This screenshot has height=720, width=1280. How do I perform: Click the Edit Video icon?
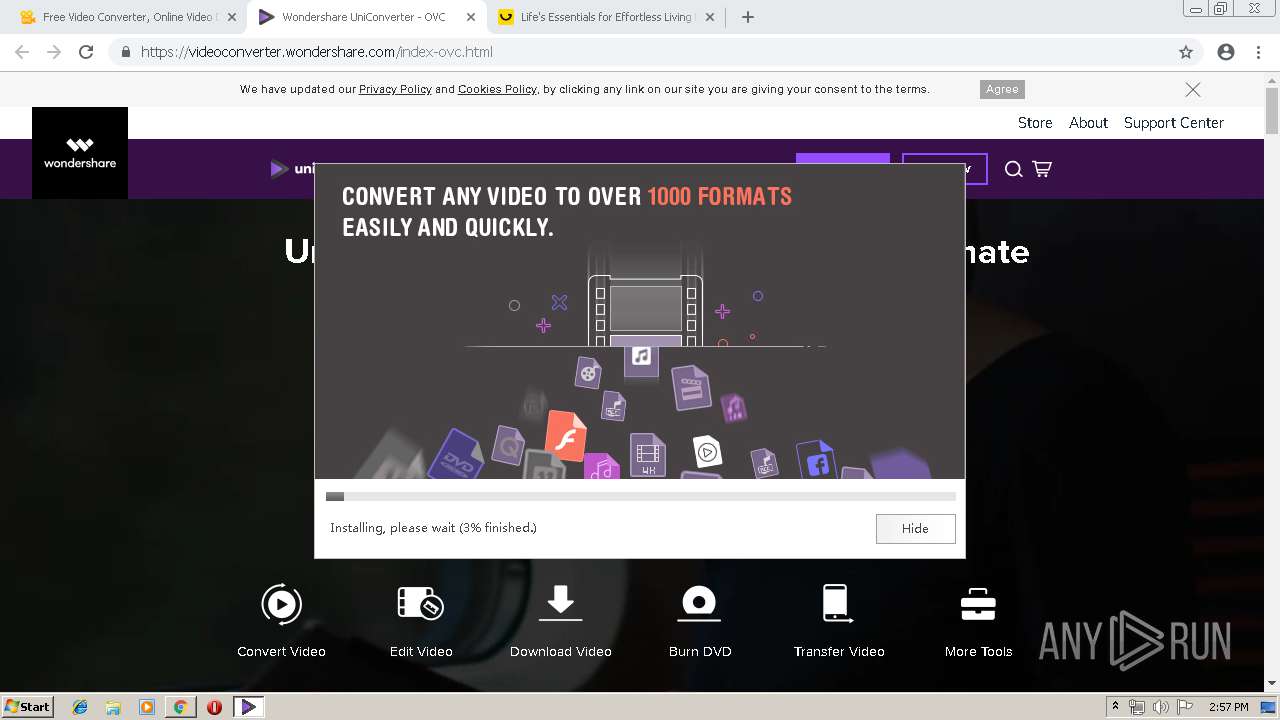(421, 603)
